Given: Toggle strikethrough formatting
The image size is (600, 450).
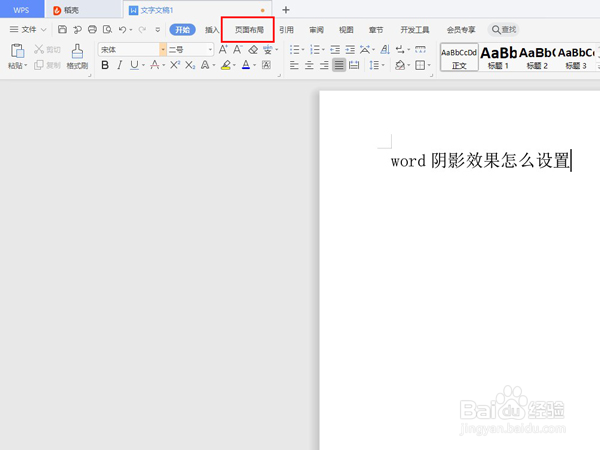Looking at the screenshot, I should coord(155,65).
